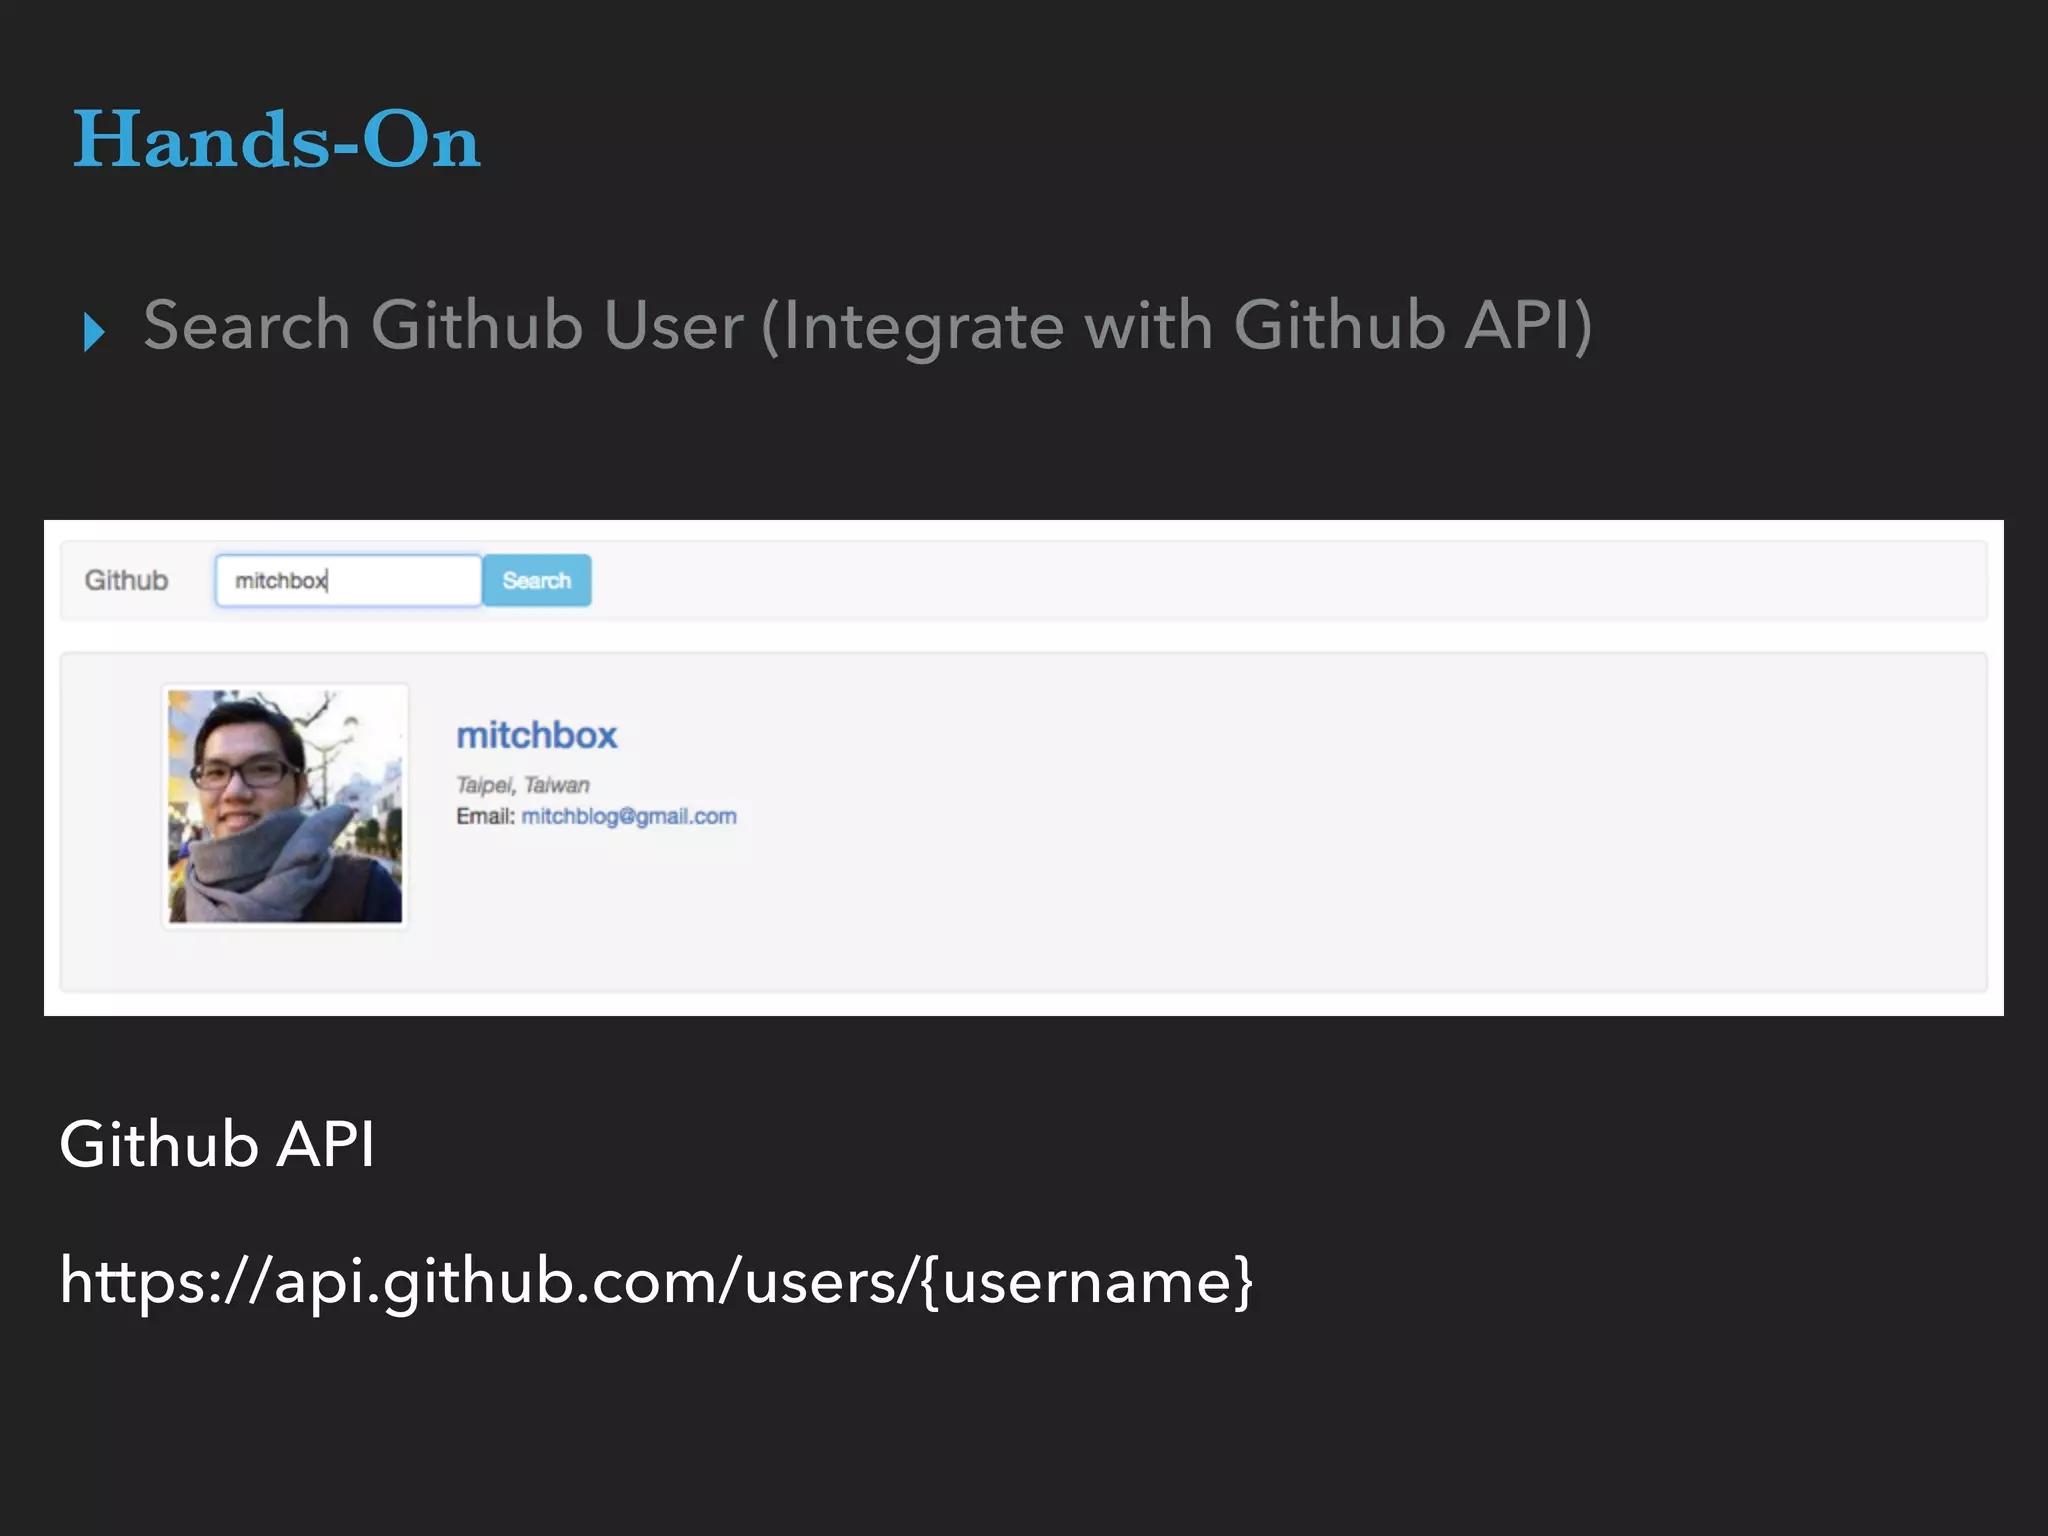Open the mitchbox profile name link

click(537, 735)
